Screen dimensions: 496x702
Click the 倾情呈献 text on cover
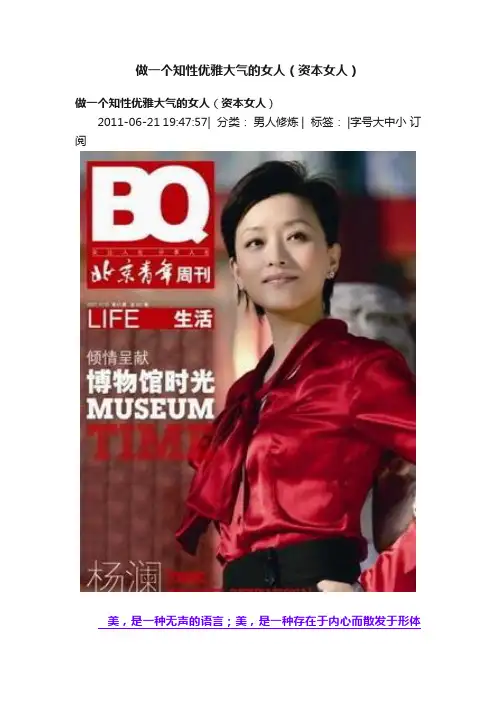[117, 358]
